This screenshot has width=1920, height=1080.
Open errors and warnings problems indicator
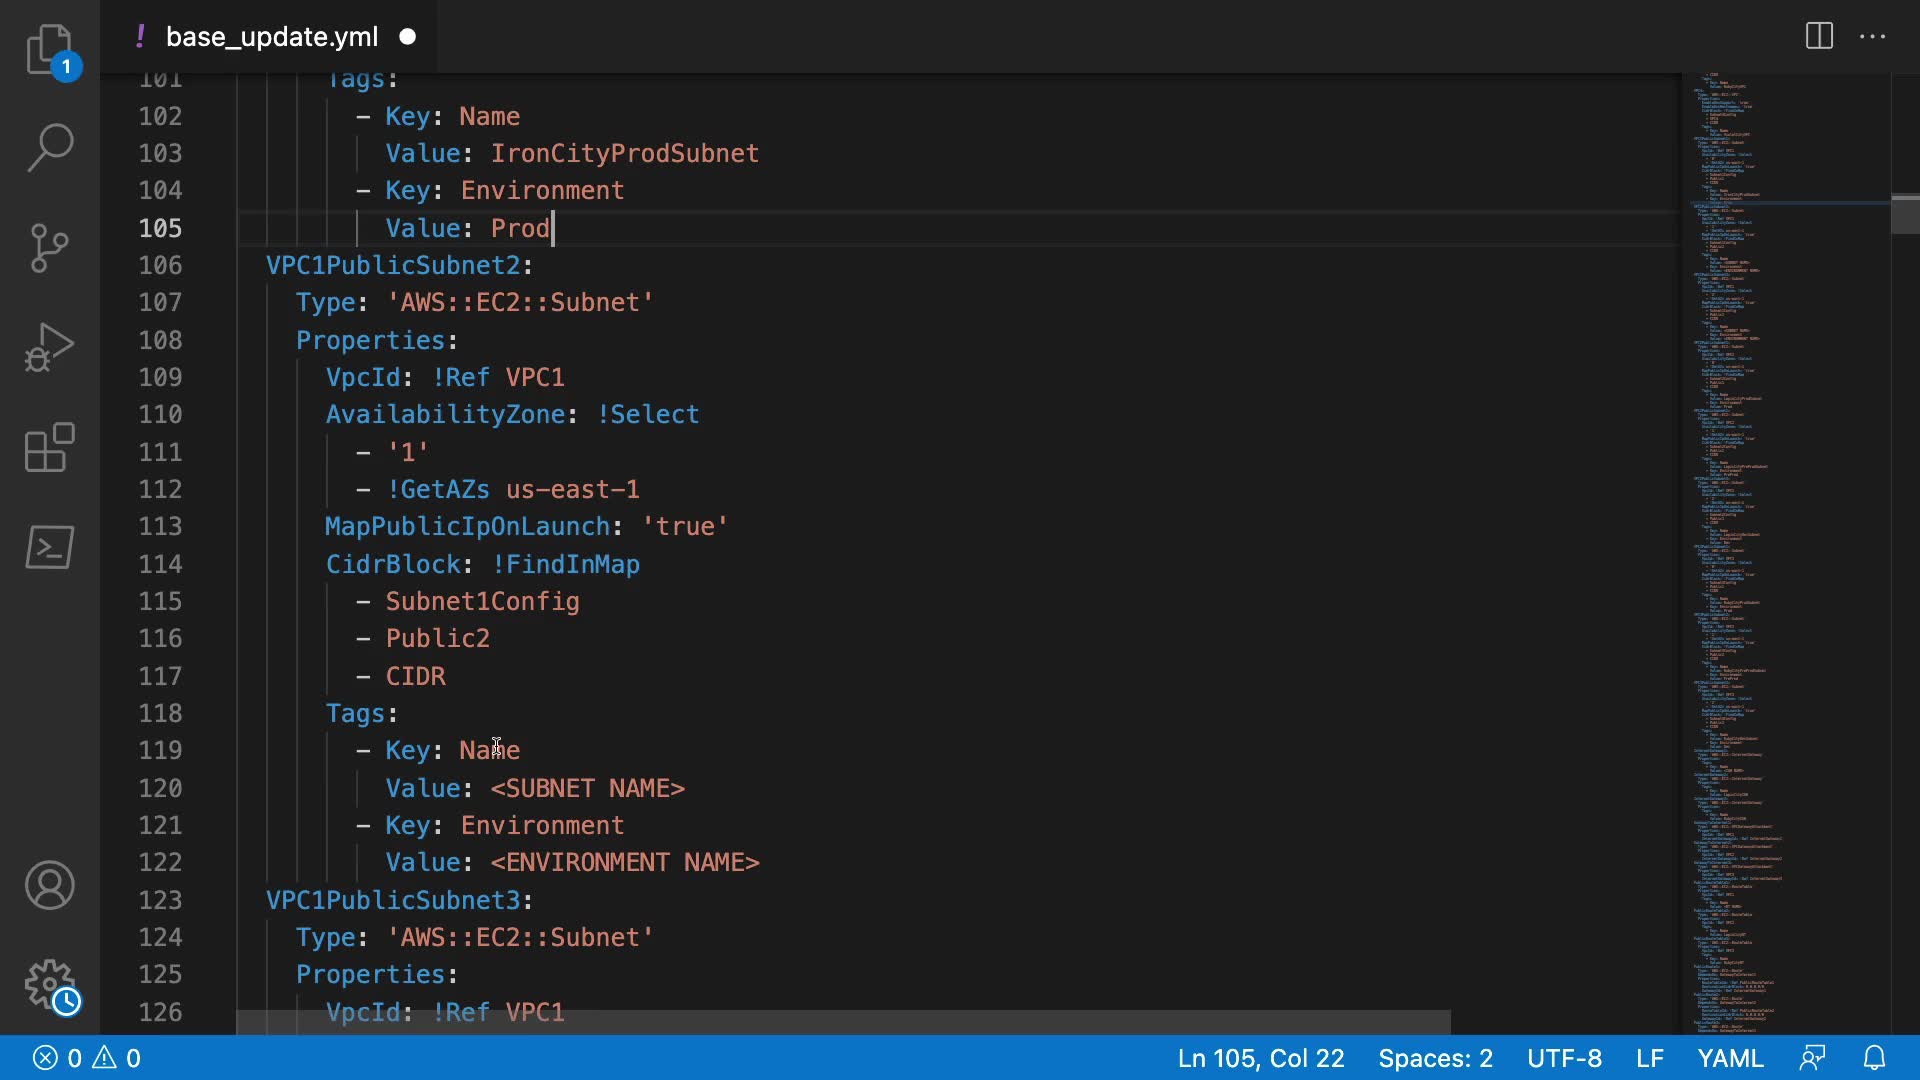(87, 1058)
